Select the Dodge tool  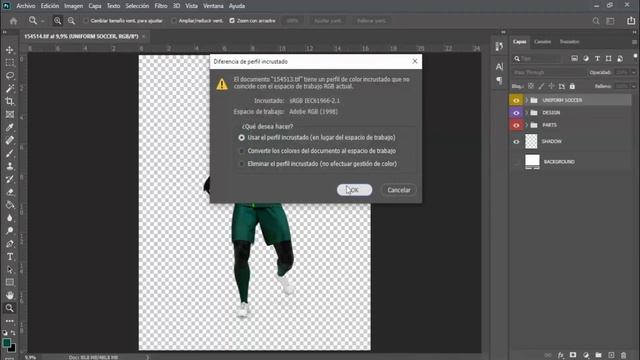point(9,231)
